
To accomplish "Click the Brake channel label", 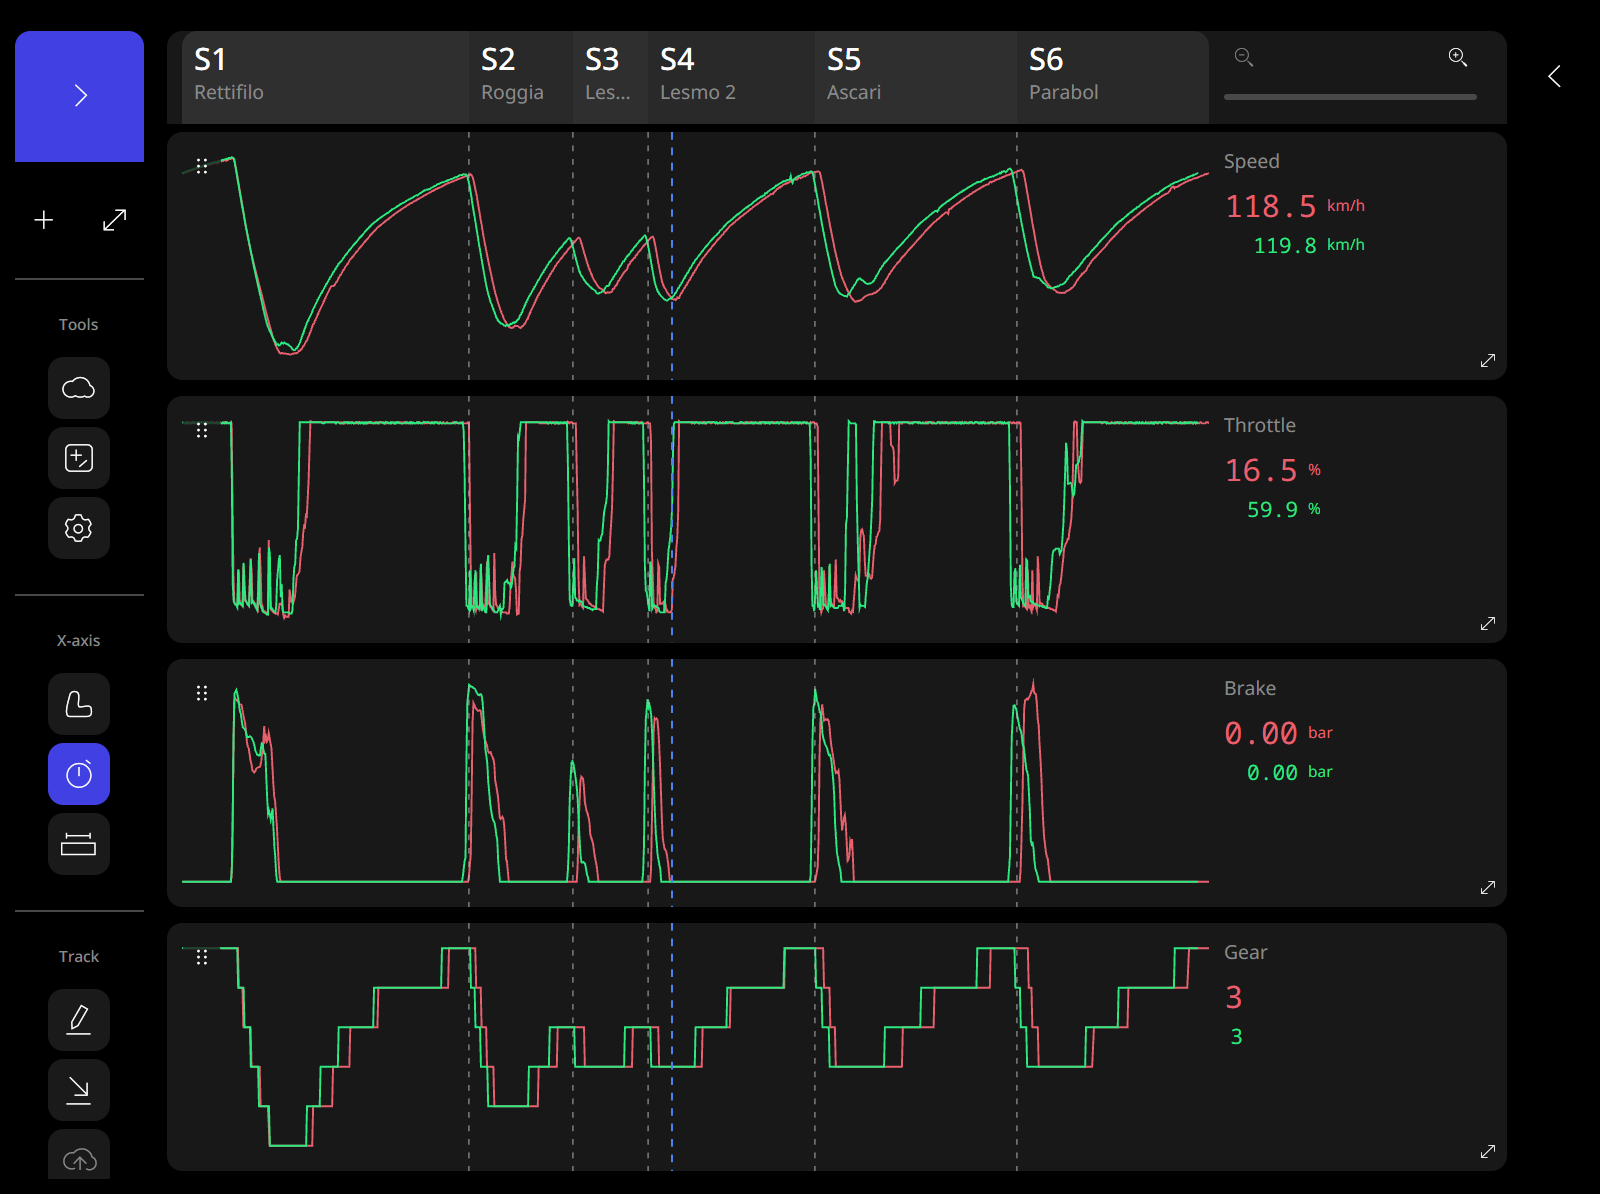I will (x=1249, y=688).
